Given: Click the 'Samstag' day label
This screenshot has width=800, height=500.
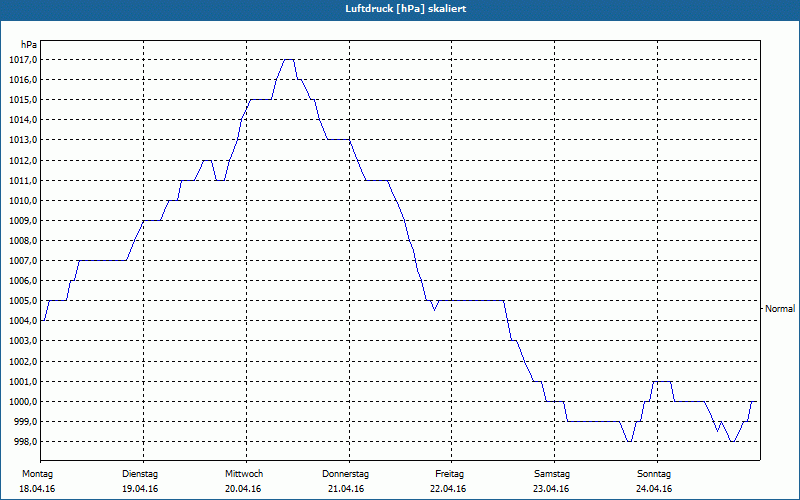Looking at the screenshot, I should pos(552,474).
